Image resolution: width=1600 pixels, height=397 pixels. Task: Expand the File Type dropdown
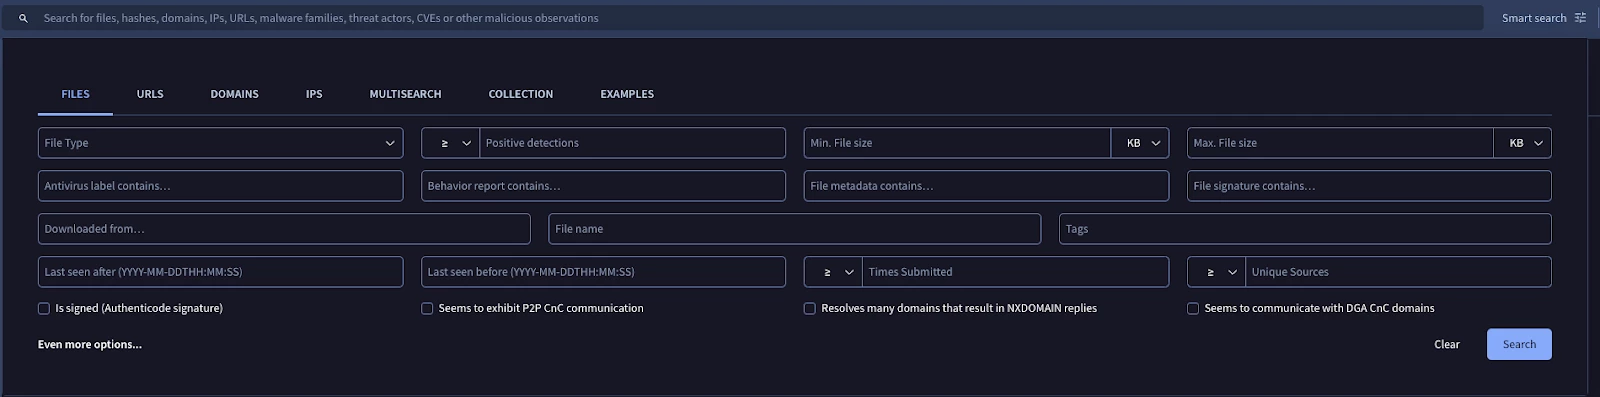click(x=220, y=143)
